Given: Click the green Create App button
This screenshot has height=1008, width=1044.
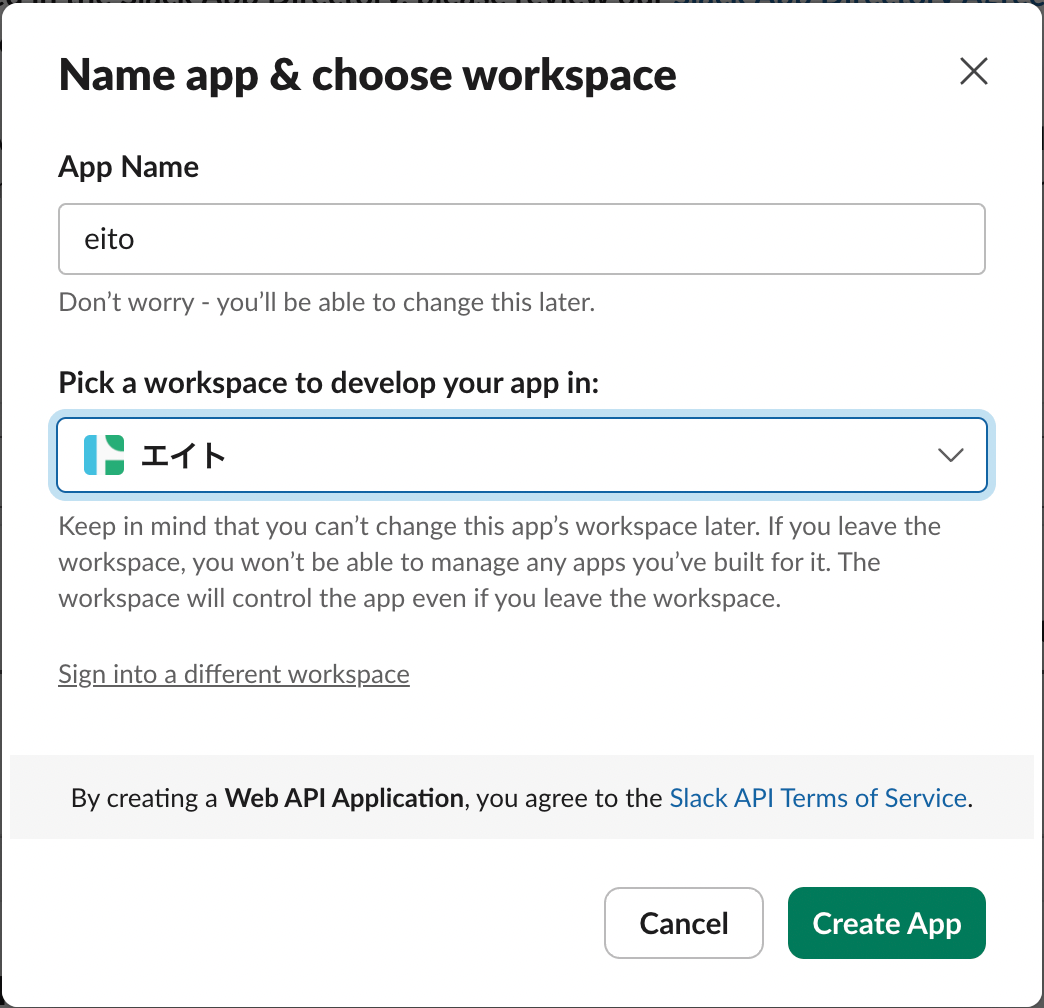Looking at the screenshot, I should [x=886, y=923].
